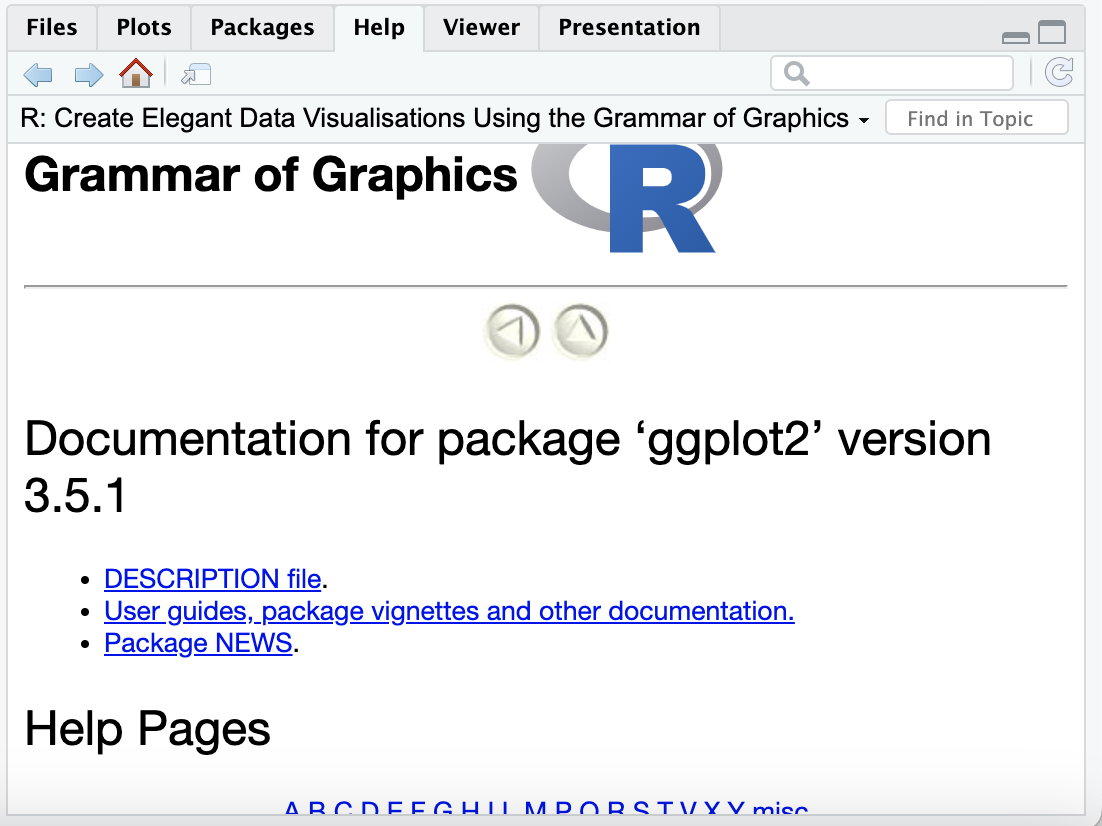Minimize the Help pane

point(1016,36)
